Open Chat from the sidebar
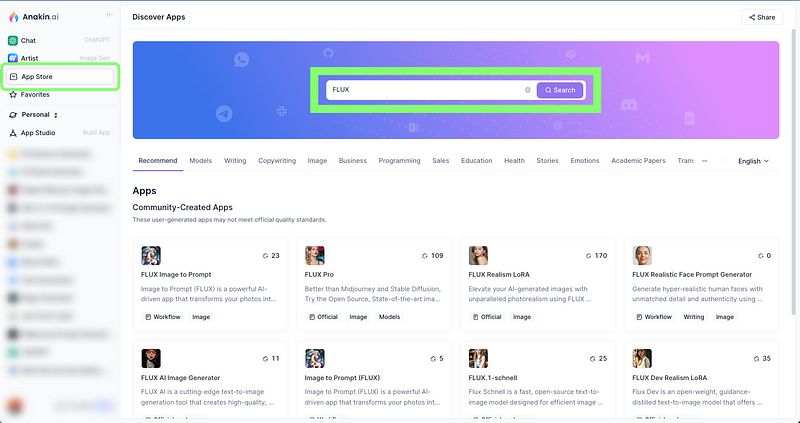This screenshot has height=423, width=800. click(x=59, y=40)
